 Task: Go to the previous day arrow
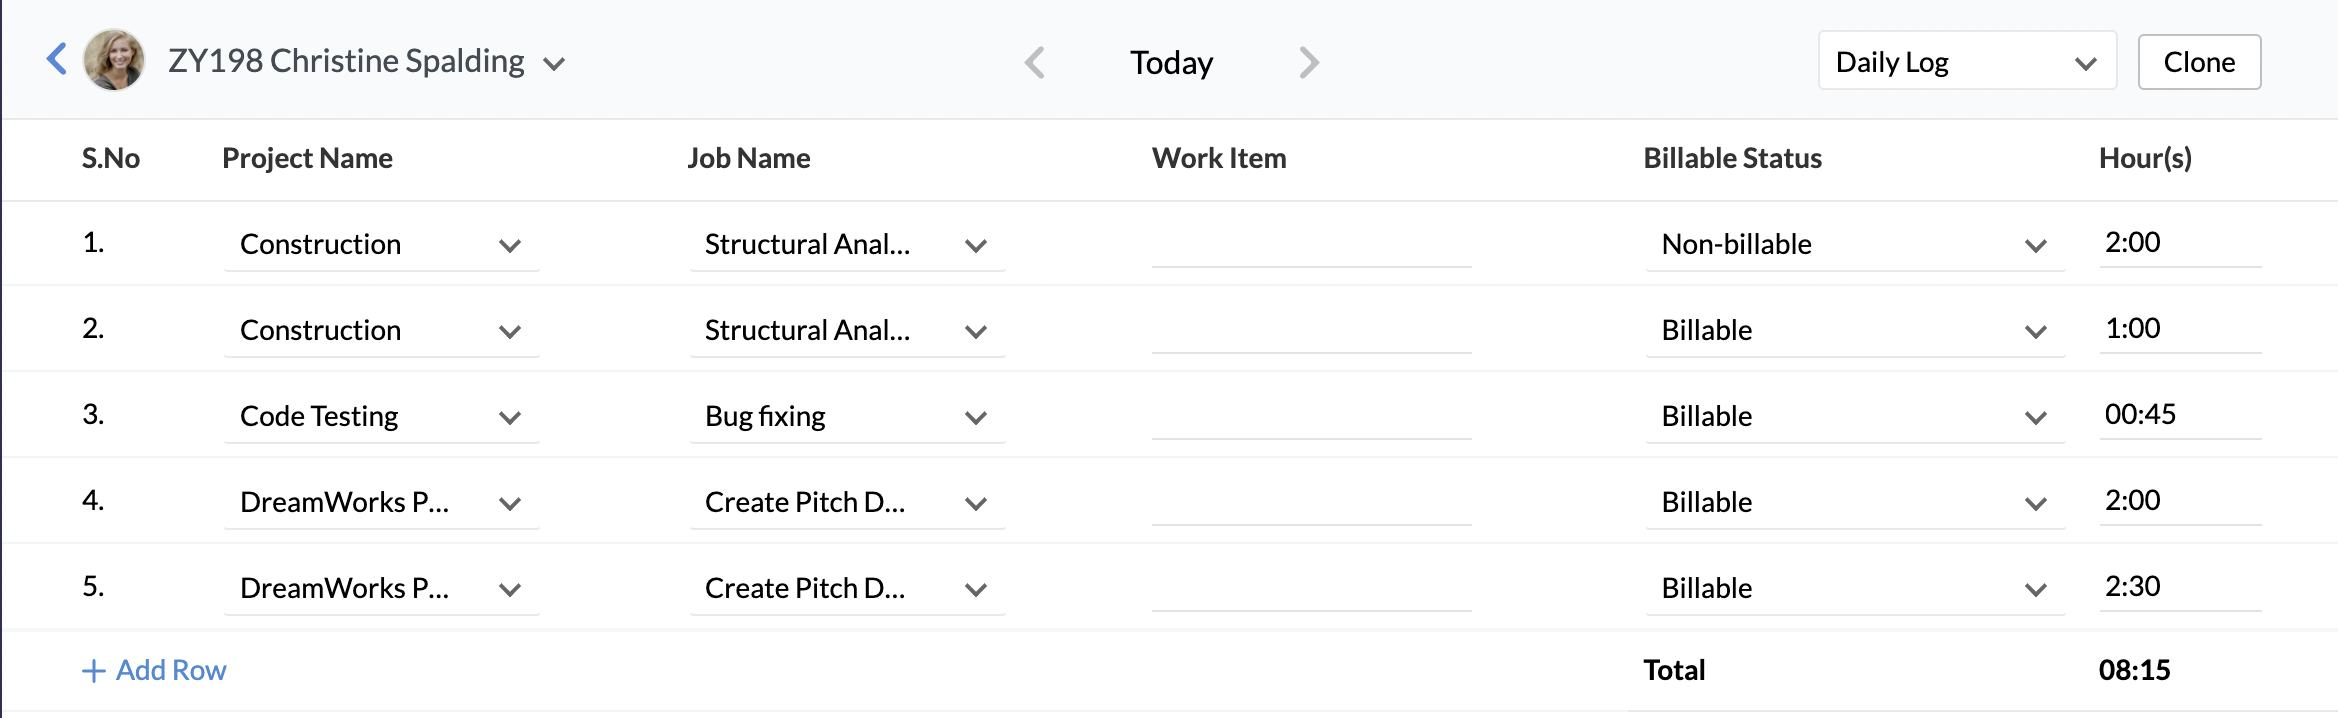coord(1035,63)
